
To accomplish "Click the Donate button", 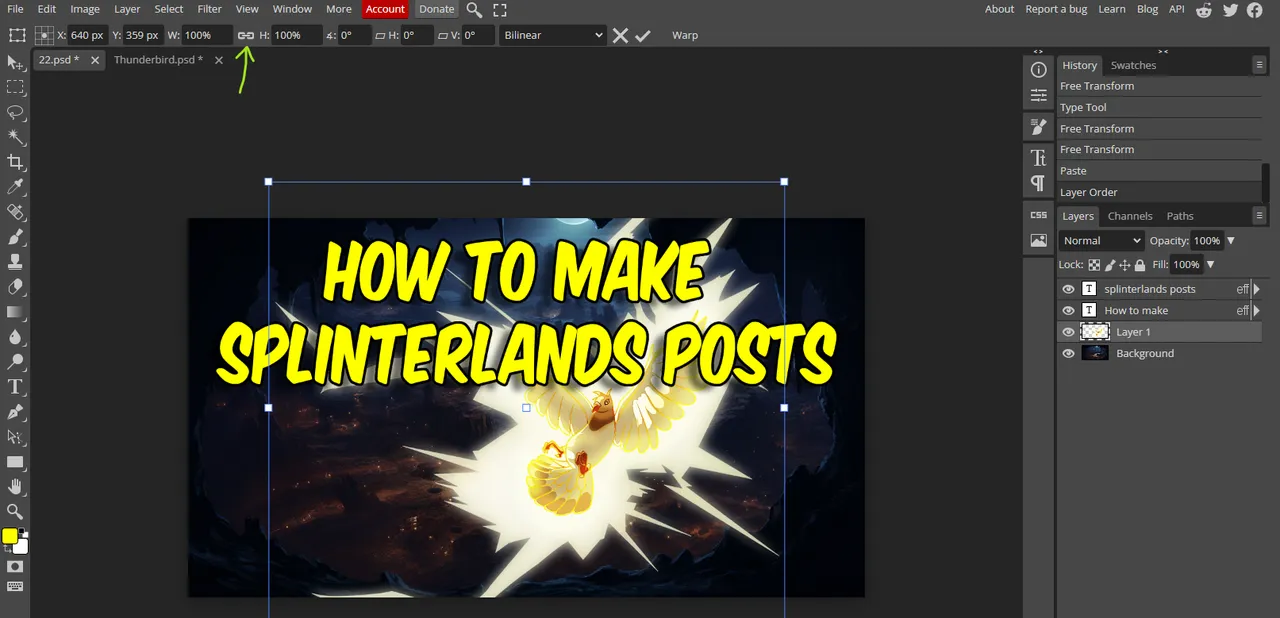I will click(x=436, y=9).
